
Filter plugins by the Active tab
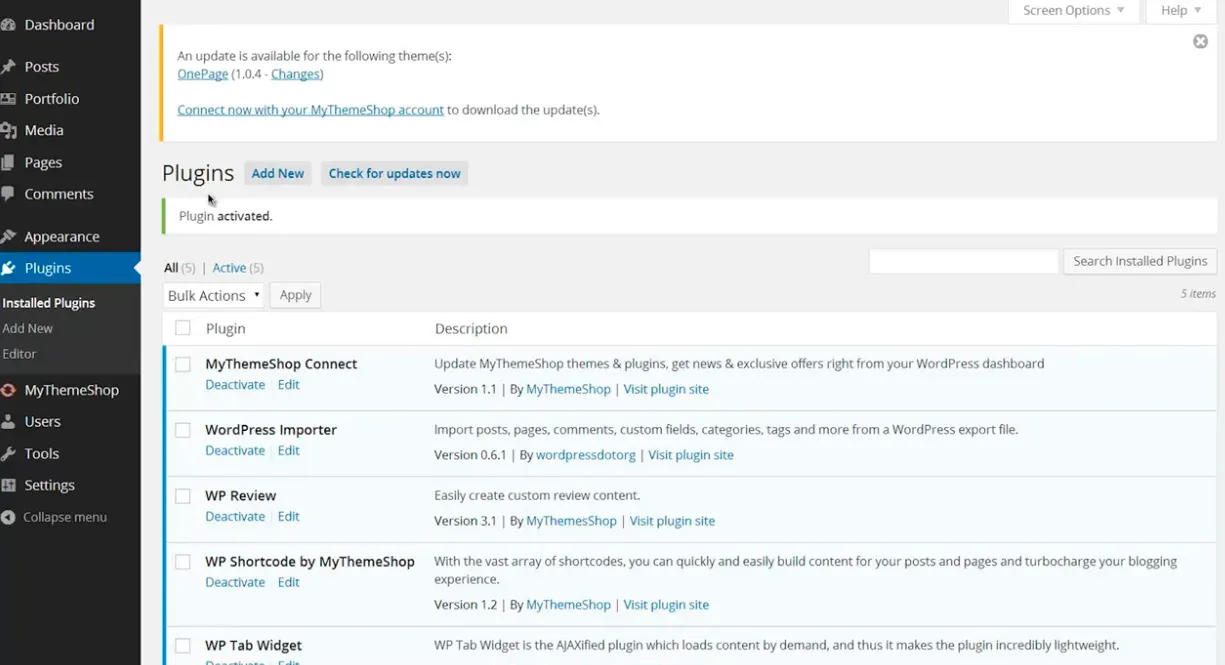(229, 268)
